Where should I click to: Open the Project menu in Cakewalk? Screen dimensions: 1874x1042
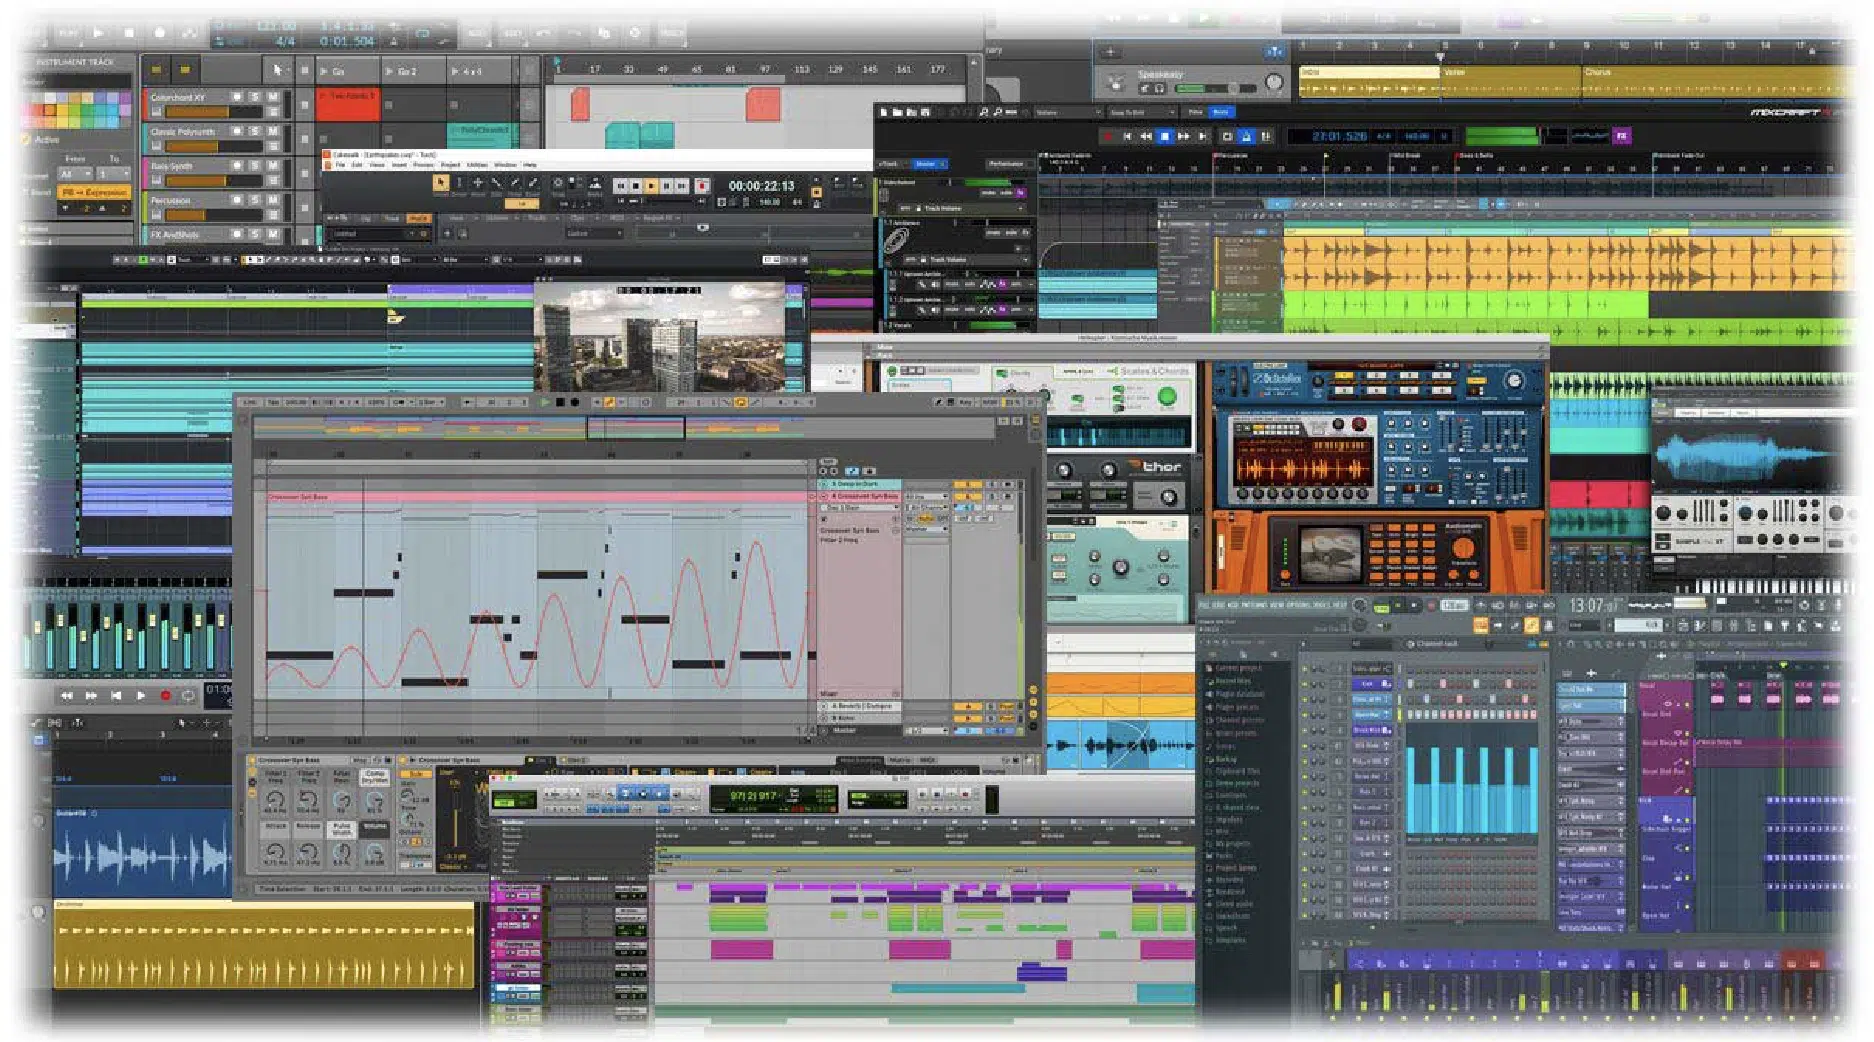click(451, 165)
